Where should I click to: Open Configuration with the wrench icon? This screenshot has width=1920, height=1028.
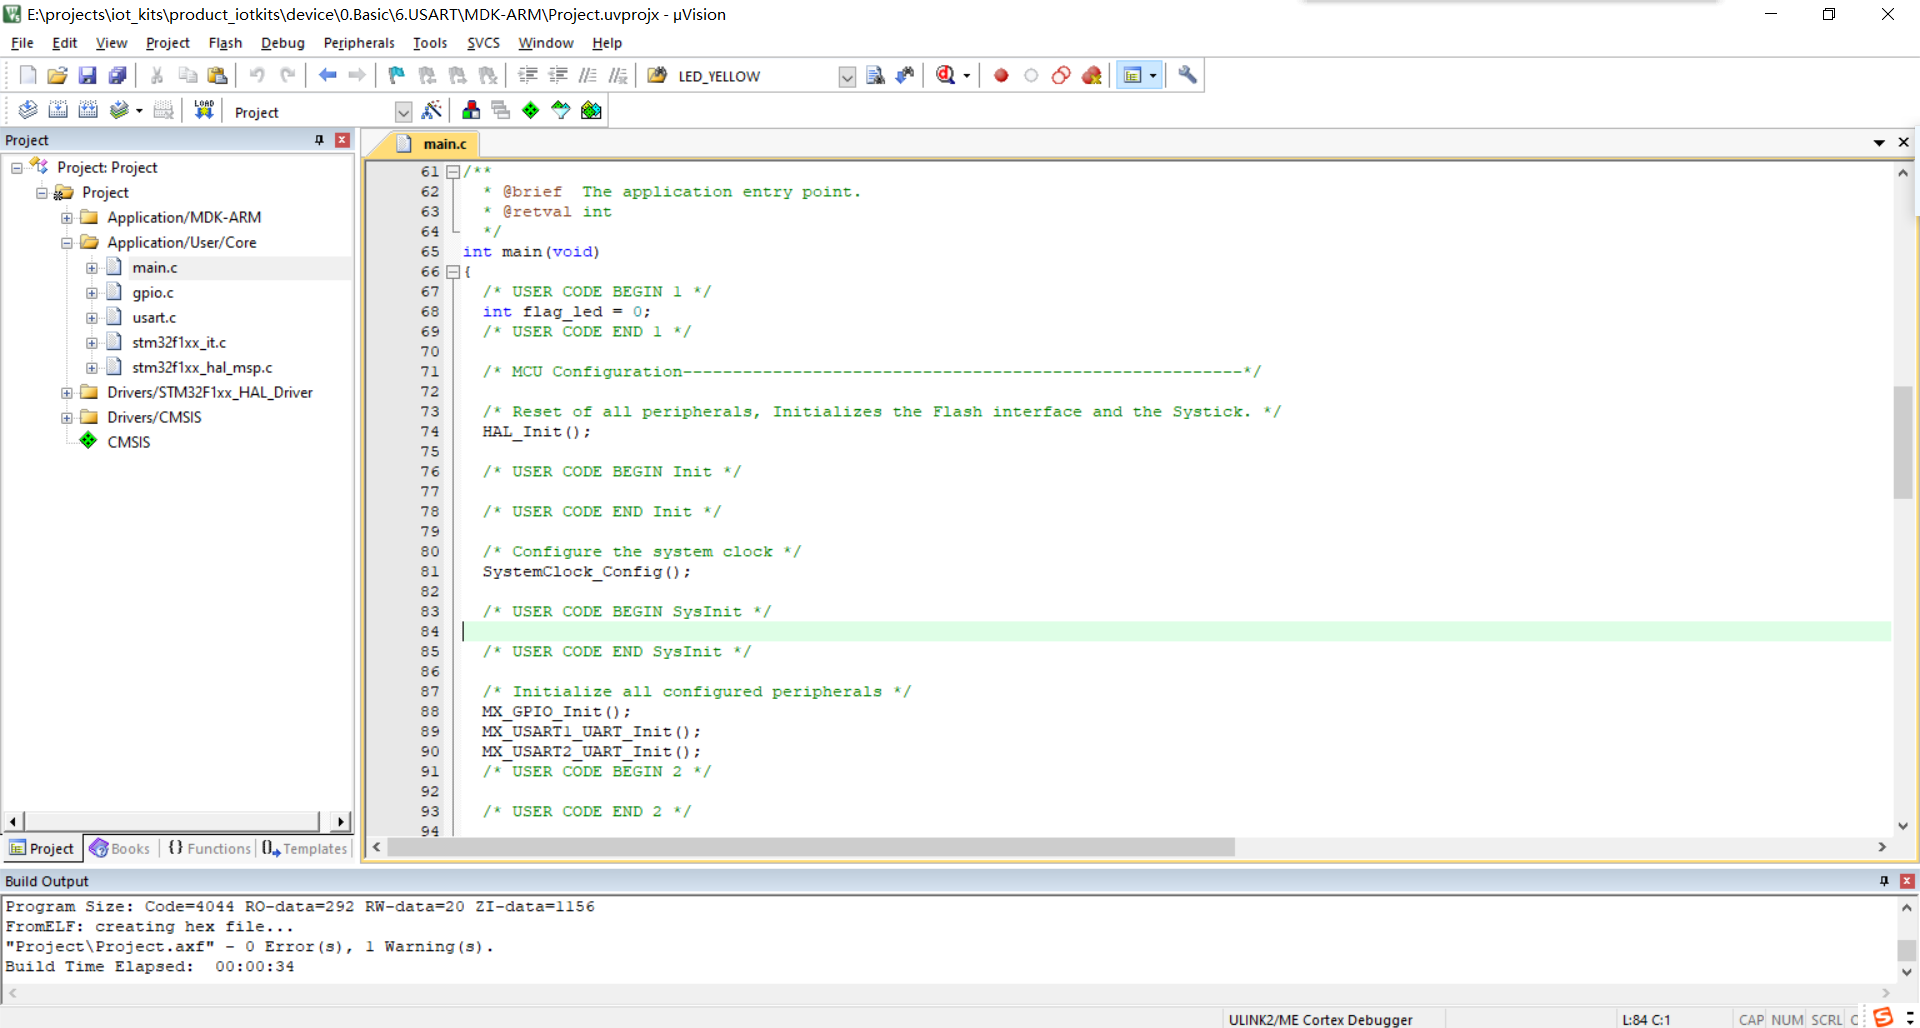point(1187,75)
